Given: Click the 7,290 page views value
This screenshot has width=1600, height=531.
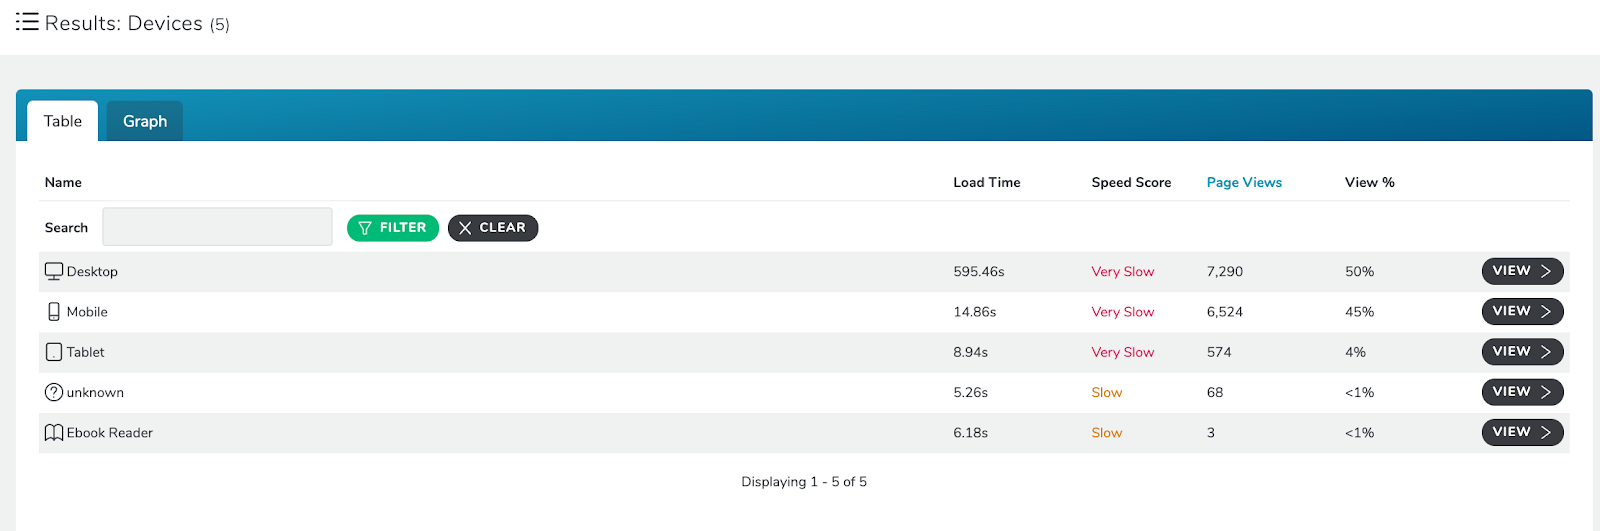Looking at the screenshot, I should point(1224,272).
